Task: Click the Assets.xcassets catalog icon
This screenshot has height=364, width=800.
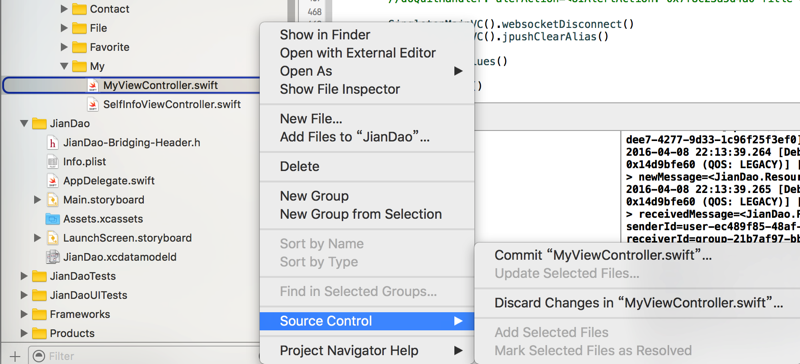Action: coord(53,219)
